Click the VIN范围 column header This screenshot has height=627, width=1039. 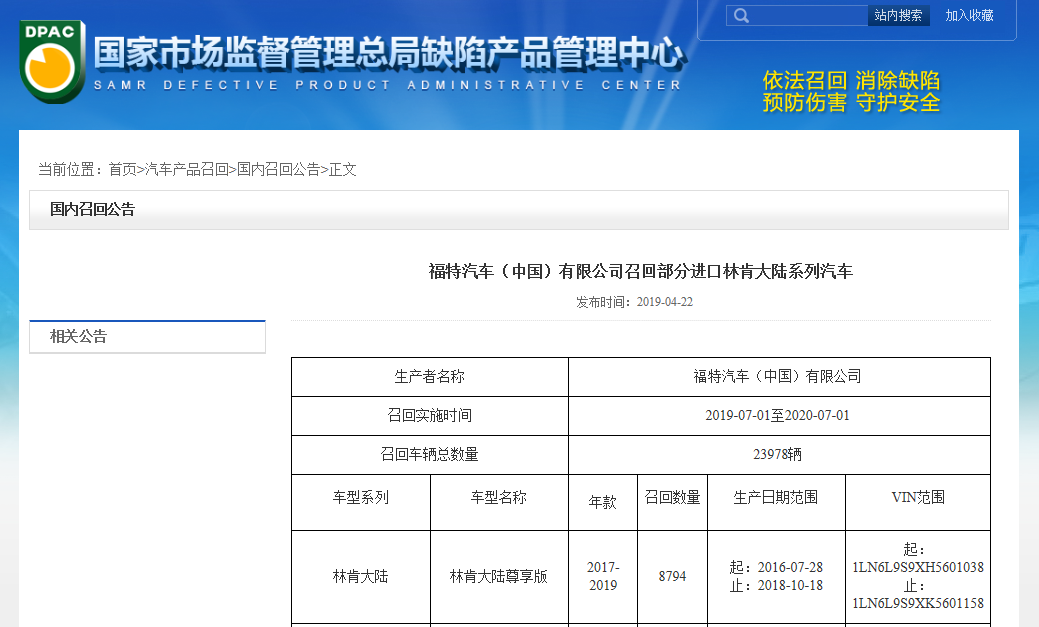click(x=918, y=502)
